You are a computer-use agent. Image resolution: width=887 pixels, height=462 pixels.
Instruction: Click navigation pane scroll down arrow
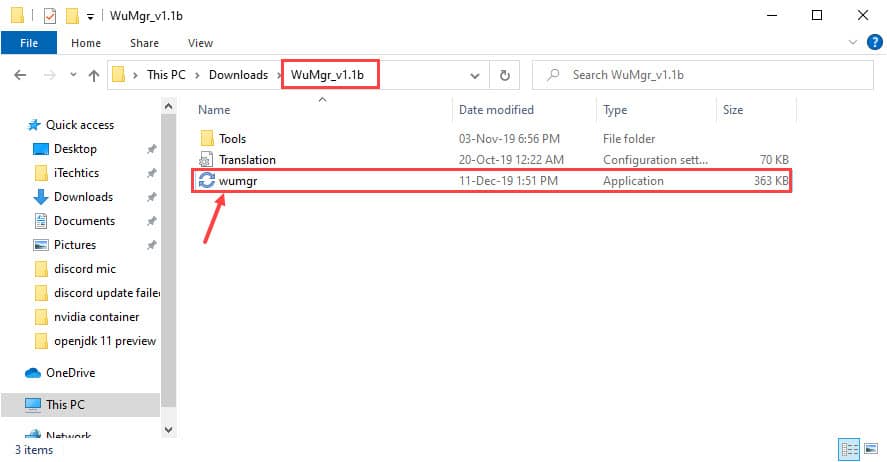click(168, 430)
